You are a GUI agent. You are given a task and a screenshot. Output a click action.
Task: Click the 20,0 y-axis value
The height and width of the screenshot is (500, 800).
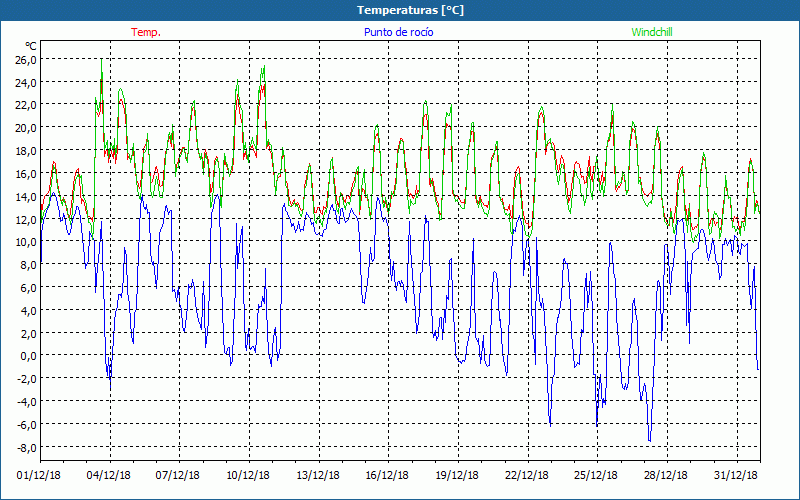[x=26, y=128]
